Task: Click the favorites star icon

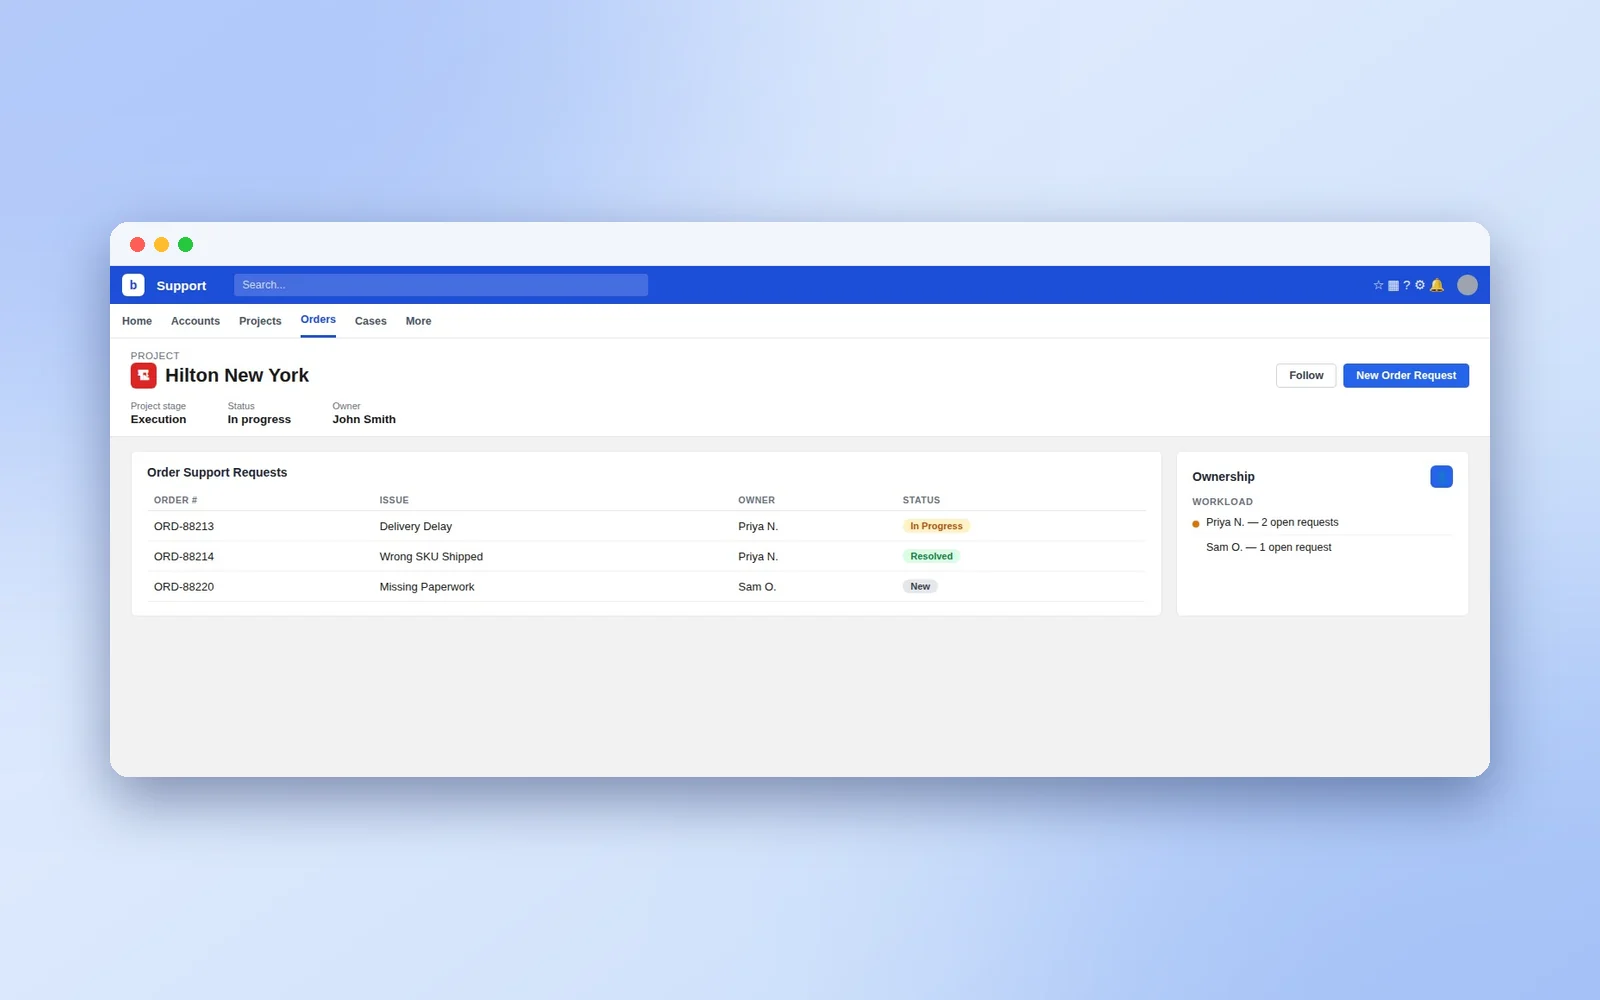Action: pyautogui.click(x=1378, y=285)
